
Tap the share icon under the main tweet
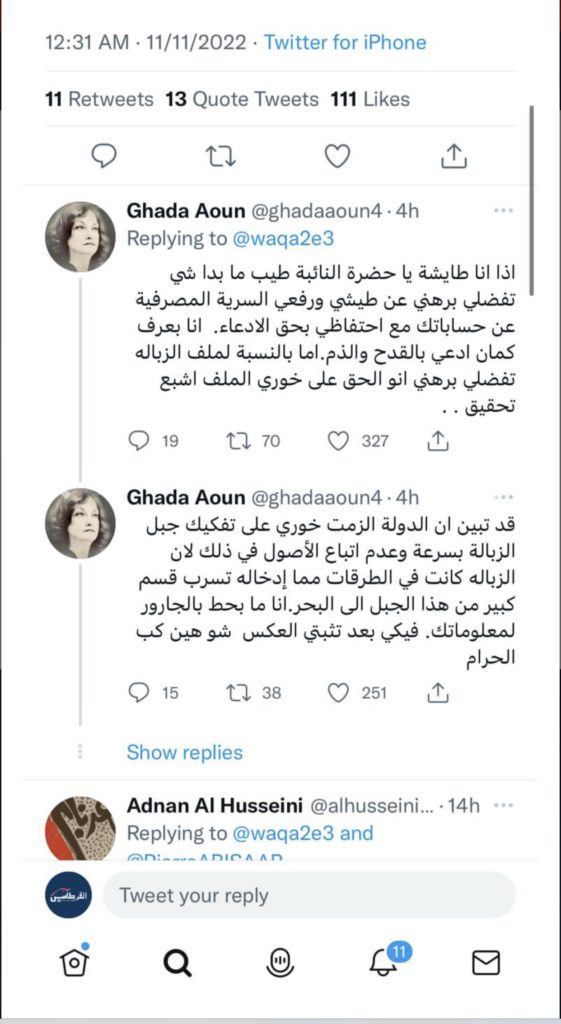(455, 155)
